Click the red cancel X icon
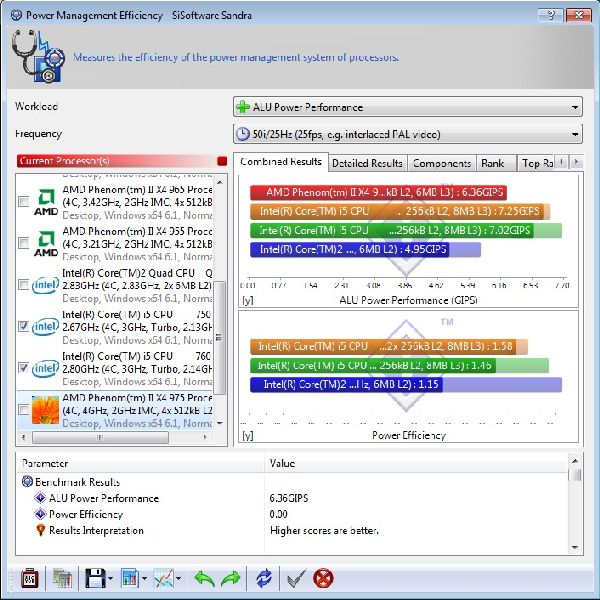The height and width of the screenshot is (600, 600). [323, 578]
